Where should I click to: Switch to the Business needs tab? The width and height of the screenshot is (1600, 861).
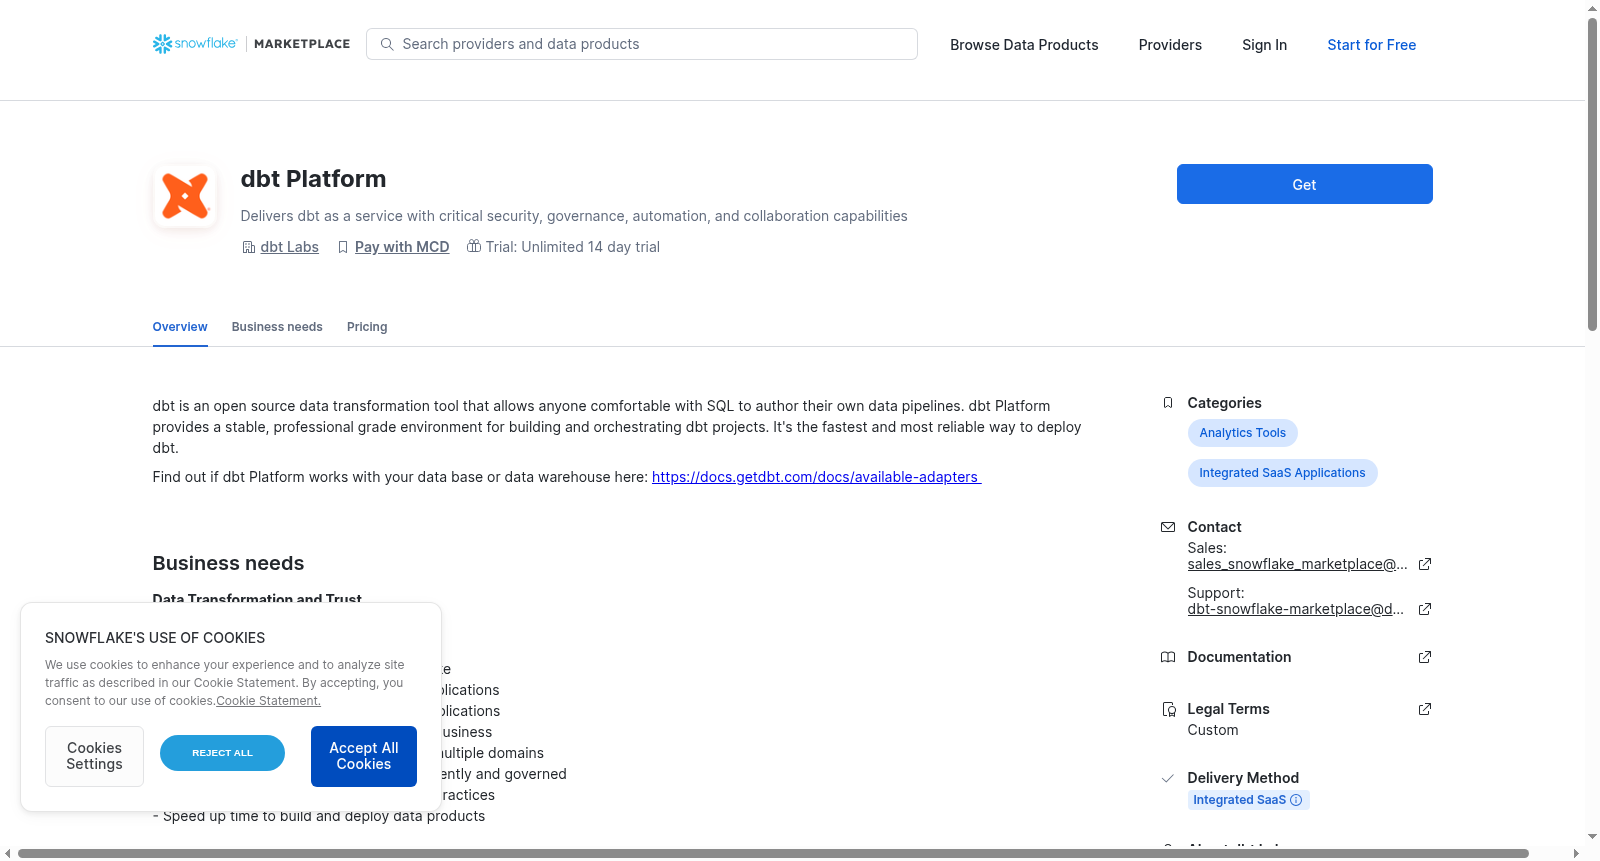click(x=277, y=327)
